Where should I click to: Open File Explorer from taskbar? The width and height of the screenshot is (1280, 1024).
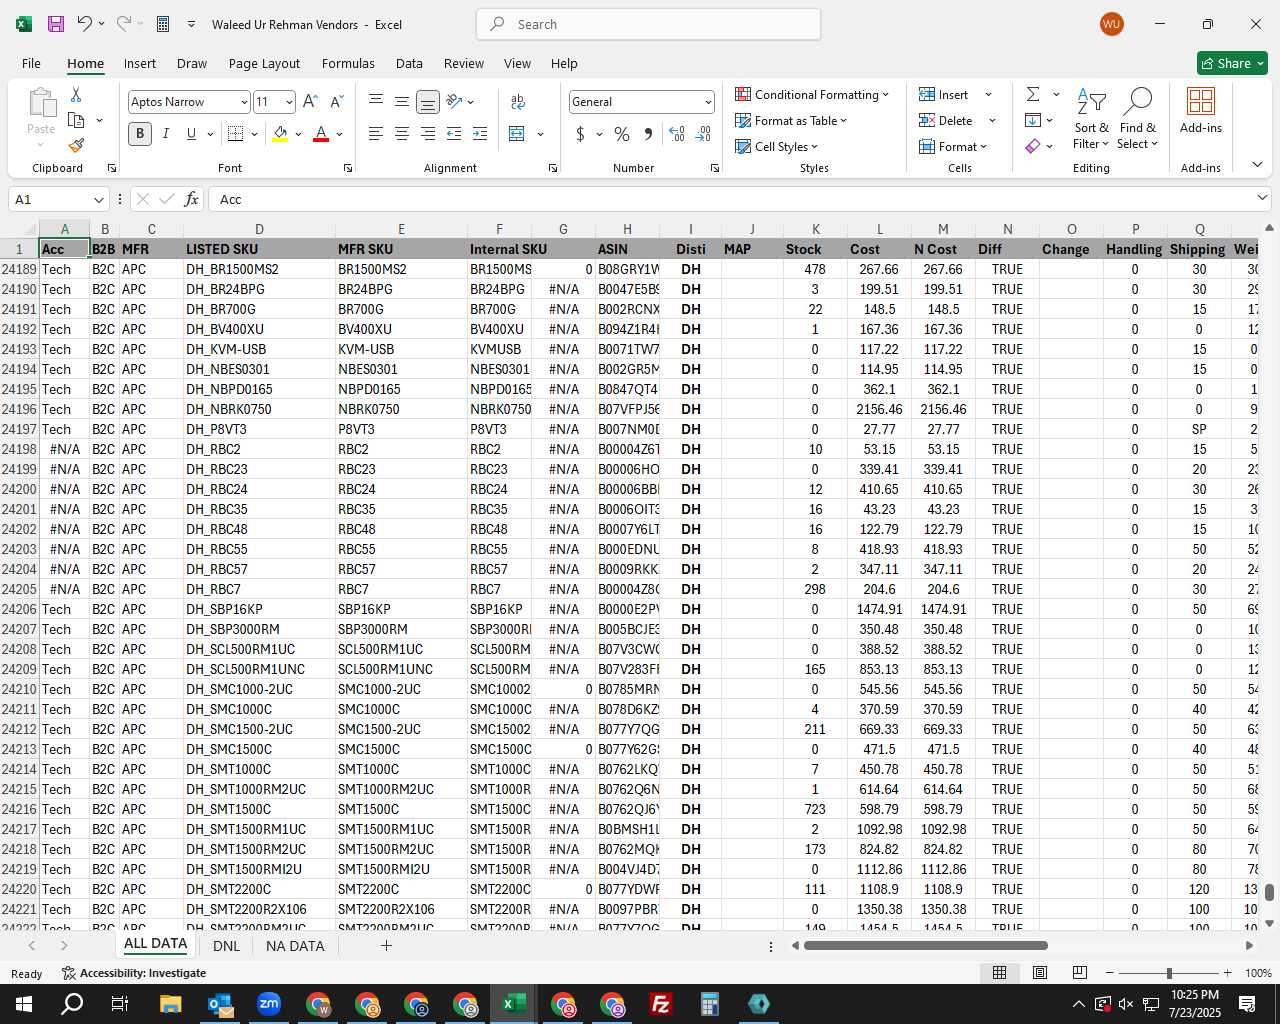point(170,1004)
